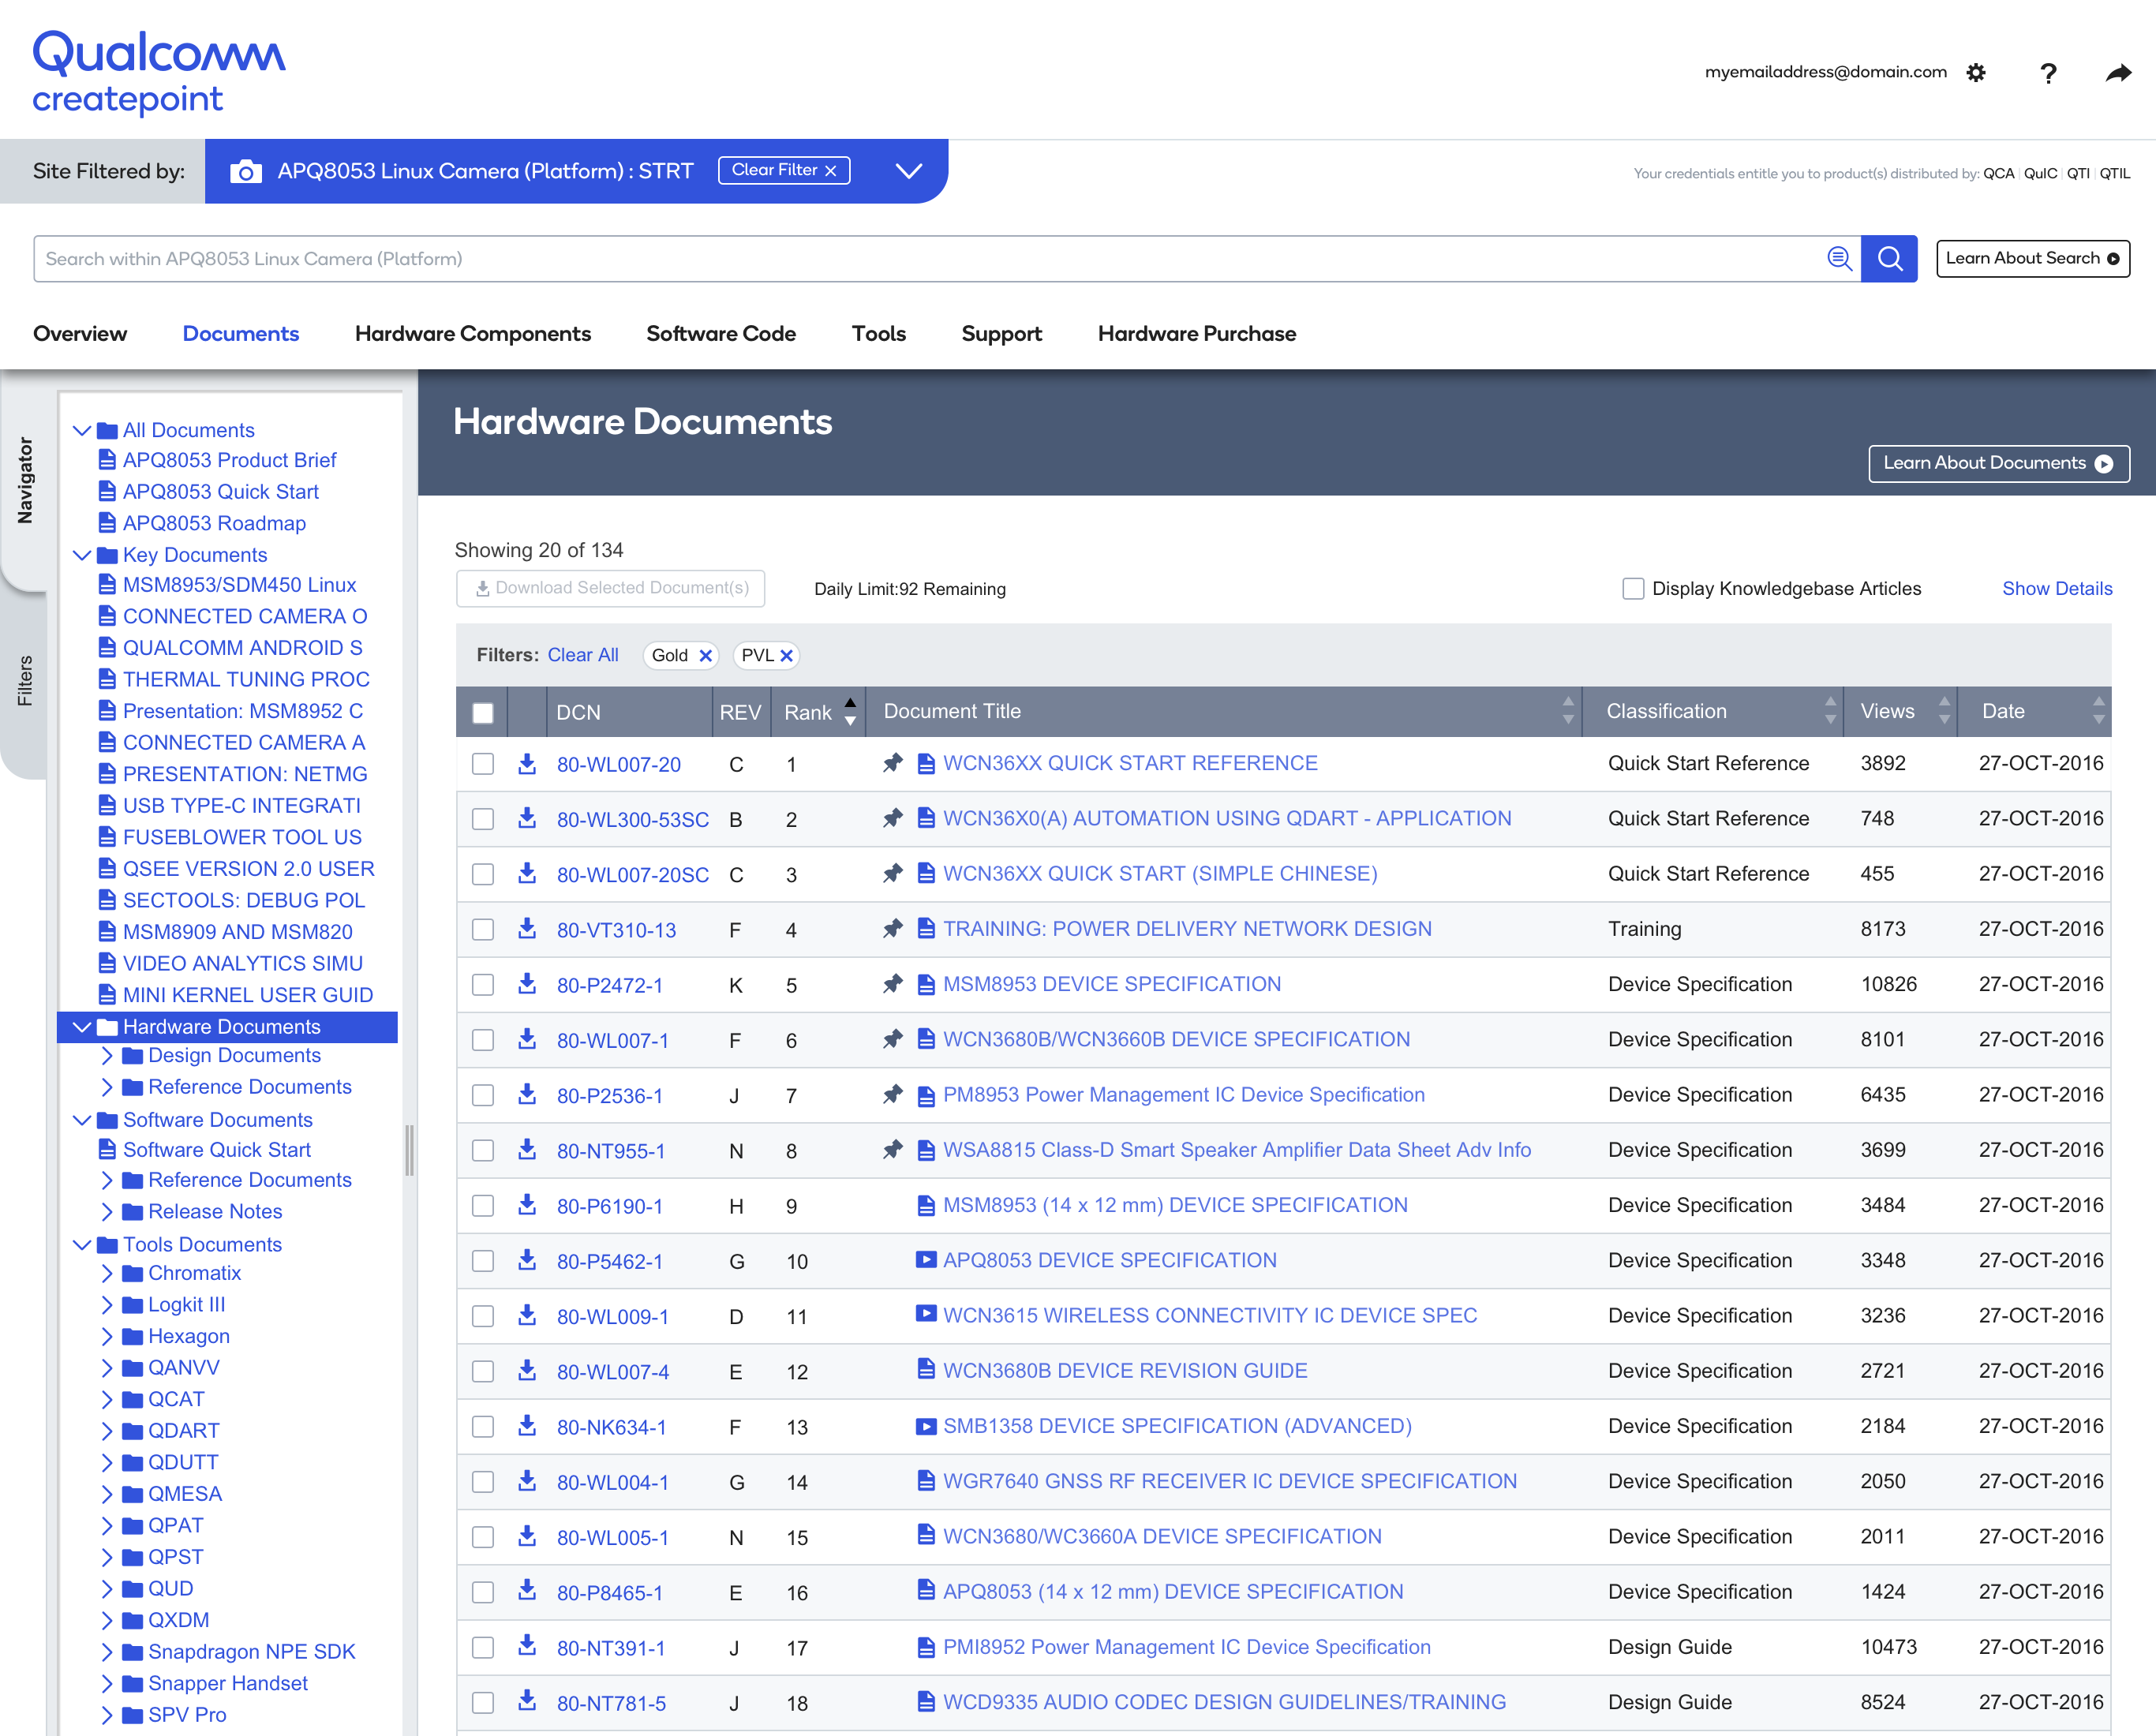Click the blue search magnifier button

(1889, 259)
